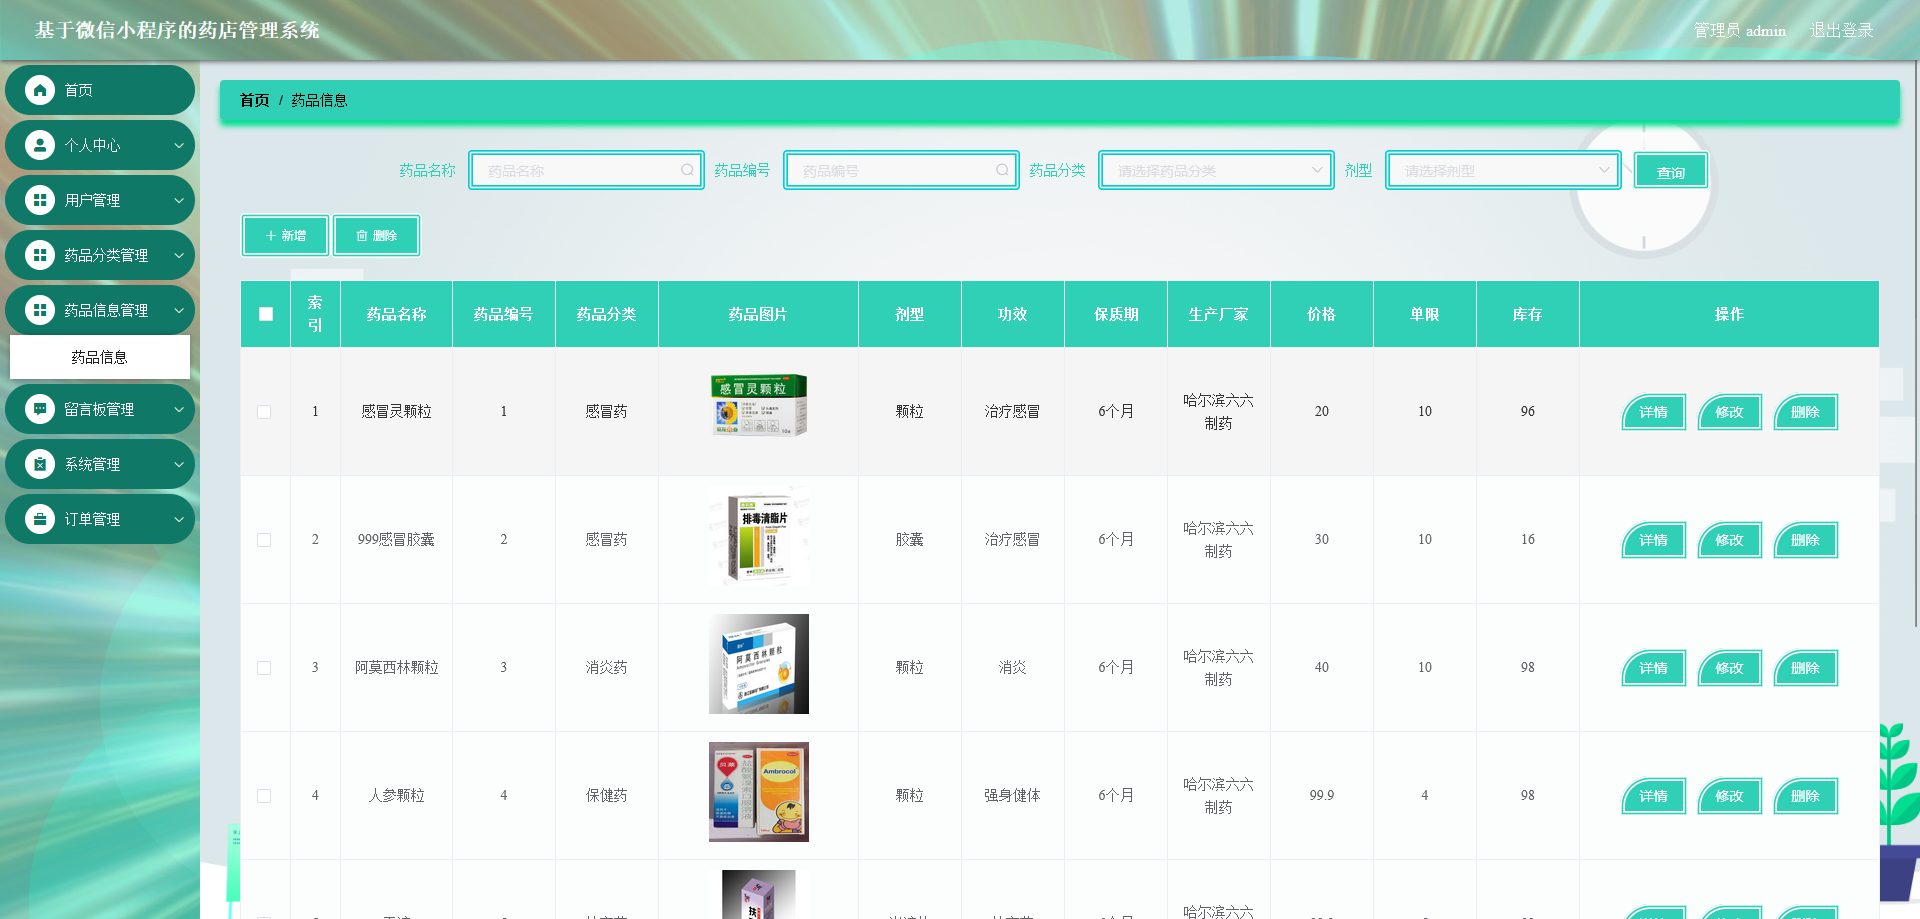Click the 查询 search button
Viewport: 1920px width, 919px height.
click(x=1671, y=171)
